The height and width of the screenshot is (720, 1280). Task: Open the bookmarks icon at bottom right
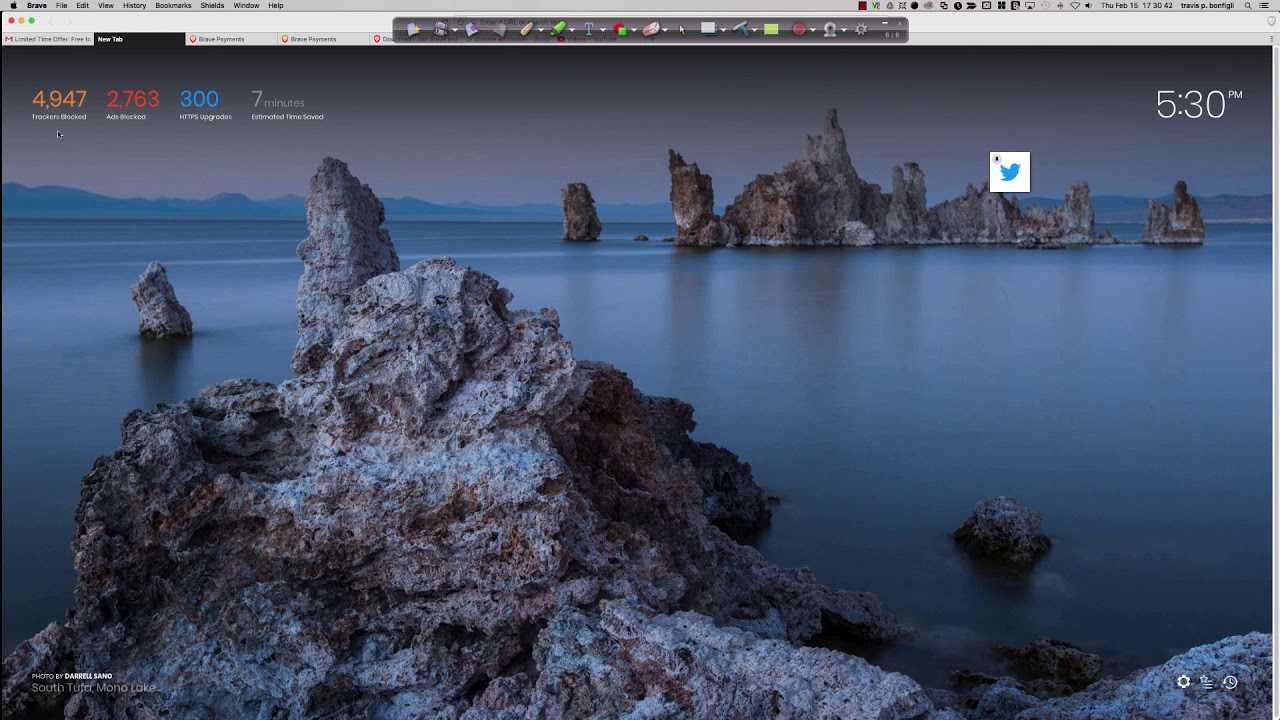click(x=1206, y=682)
